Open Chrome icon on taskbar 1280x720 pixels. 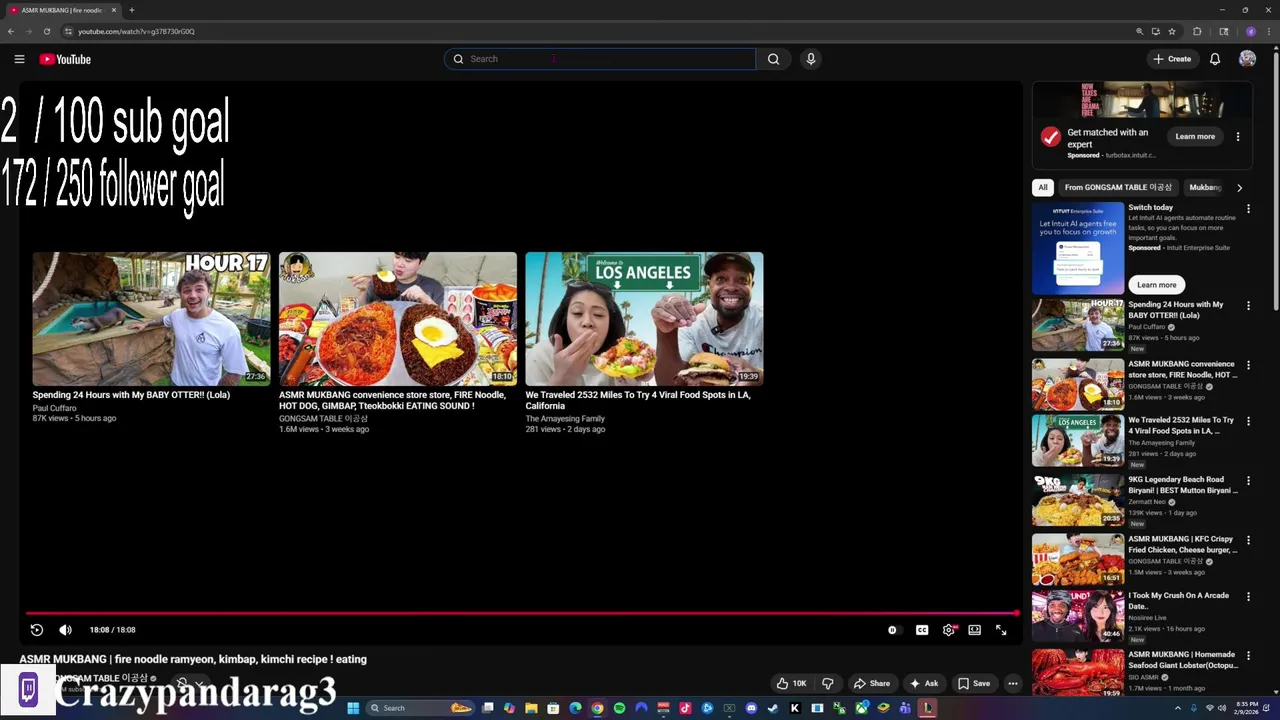click(x=597, y=708)
